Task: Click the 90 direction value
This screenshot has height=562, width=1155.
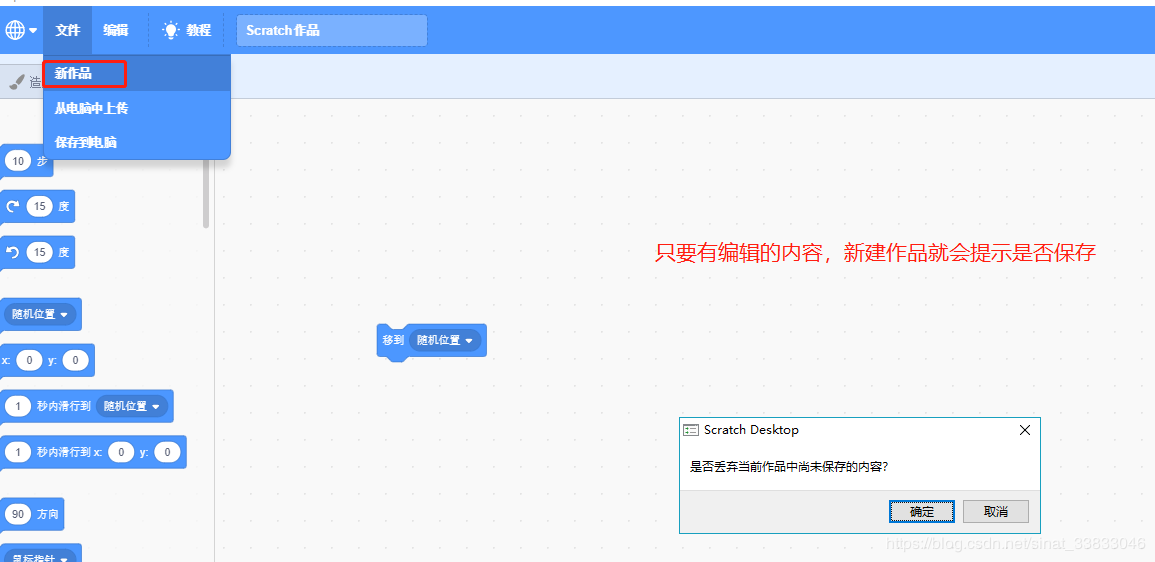Action: 18,514
